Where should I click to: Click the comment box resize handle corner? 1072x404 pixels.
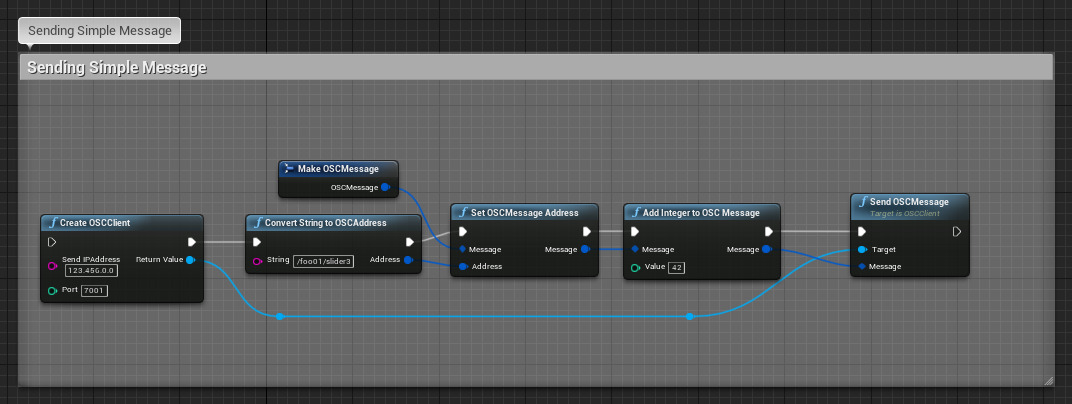click(x=1047, y=380)
